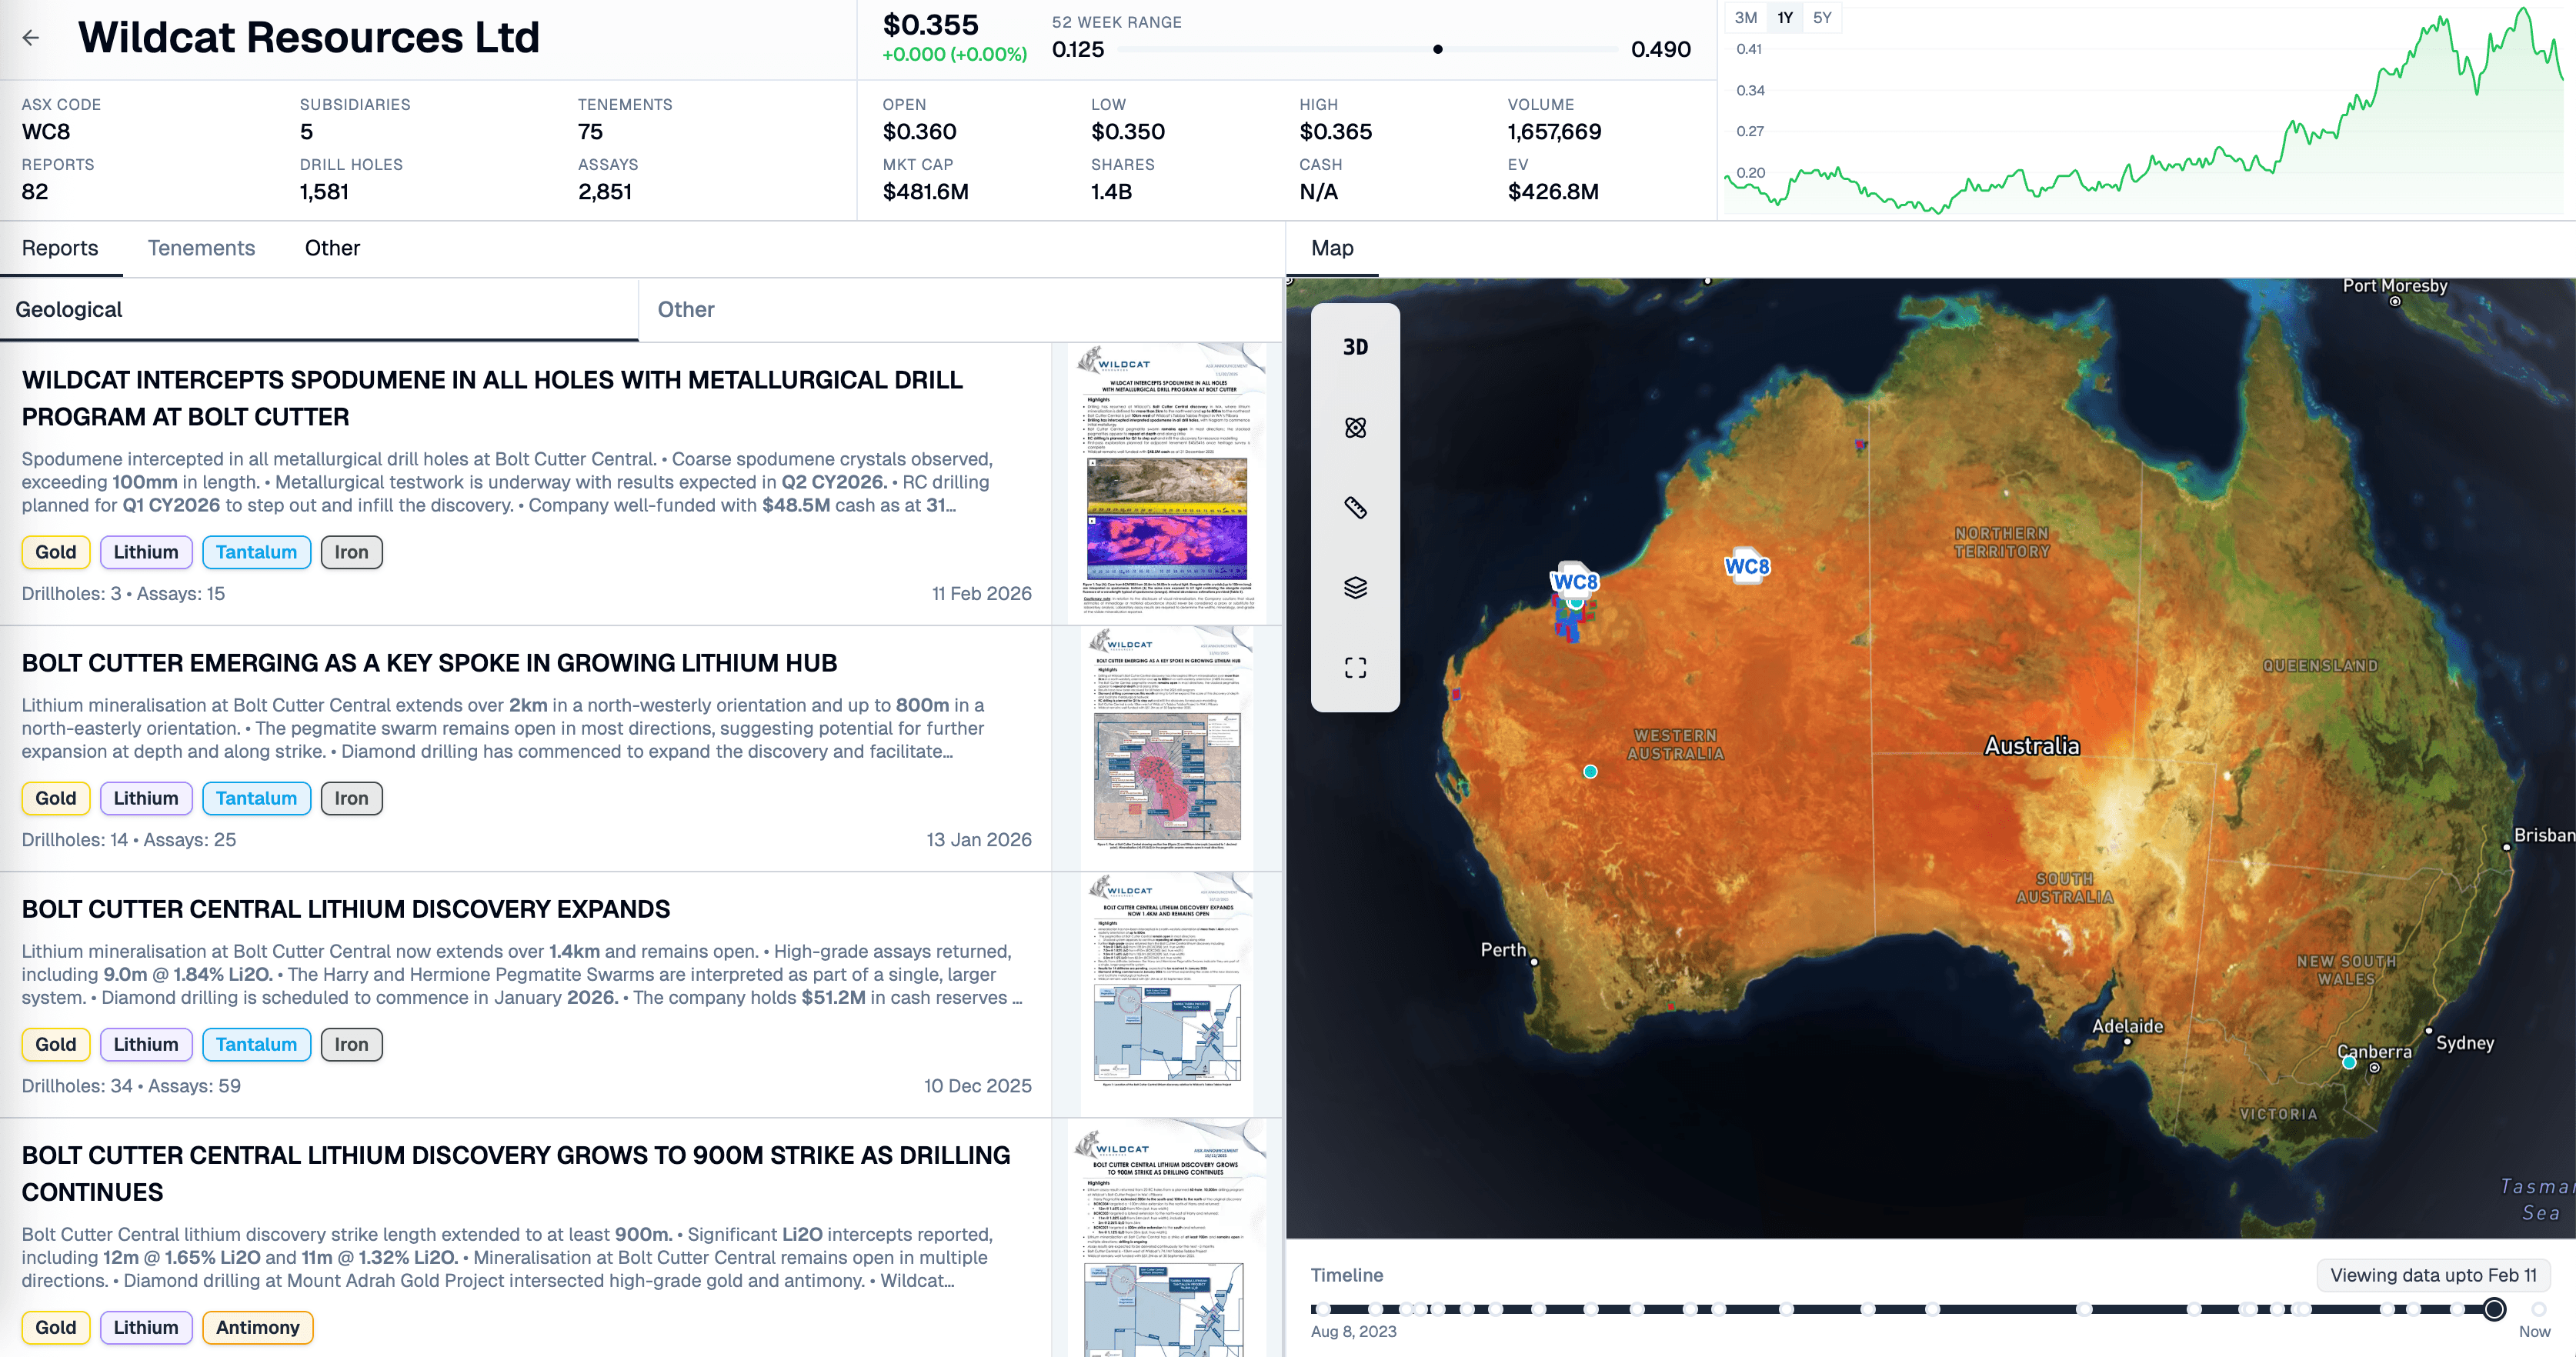The image size is (2576, 1357).
Task: Open the Other tab beside Tenements
Action: coord(332,248)
